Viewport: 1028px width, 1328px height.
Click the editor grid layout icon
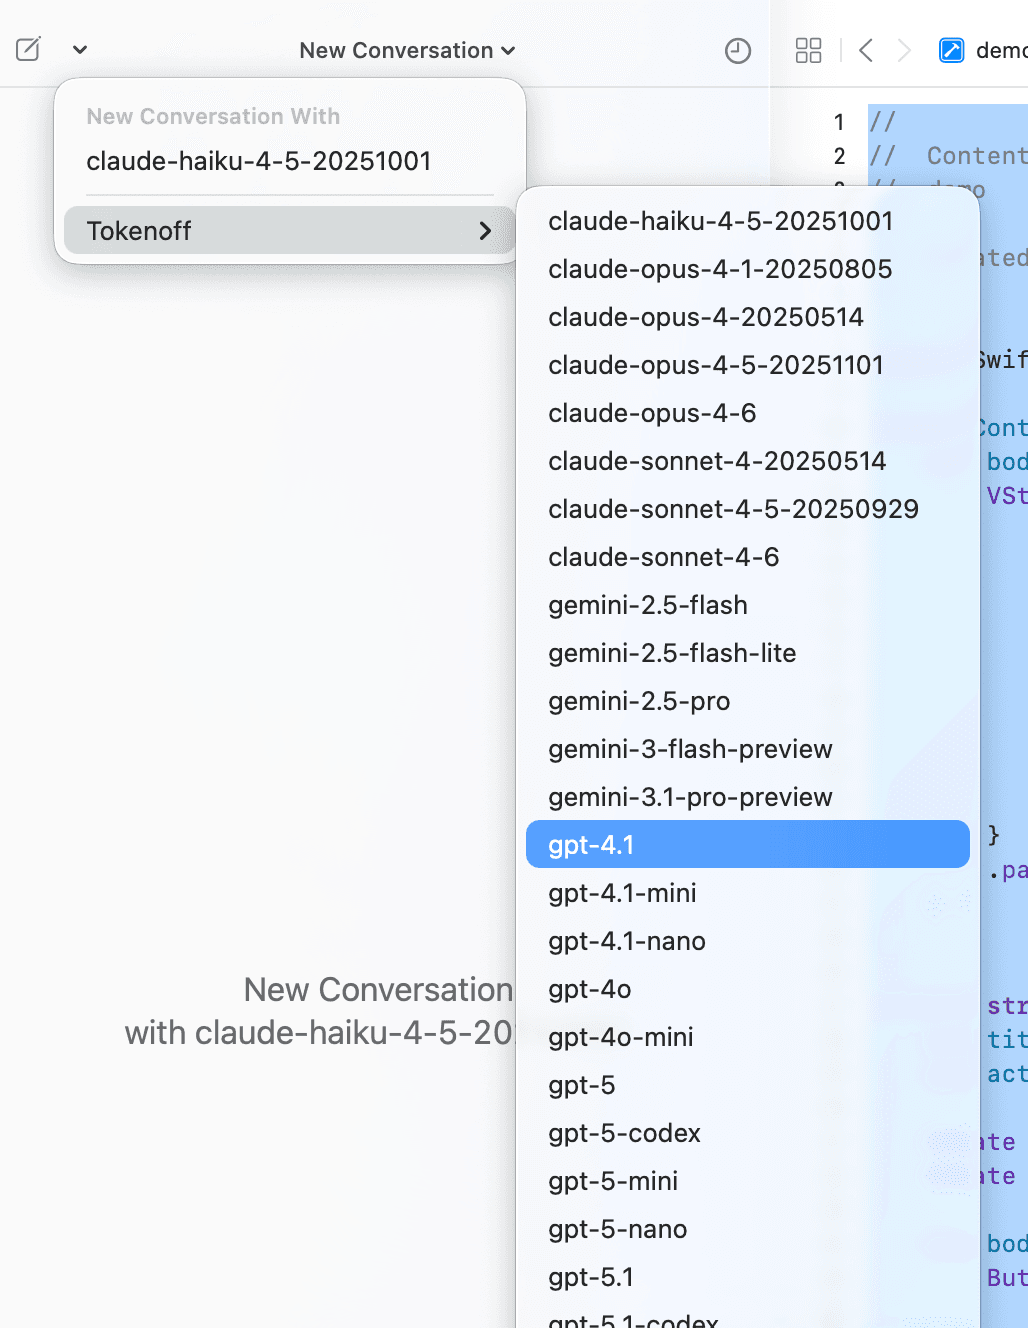point(808,51)
